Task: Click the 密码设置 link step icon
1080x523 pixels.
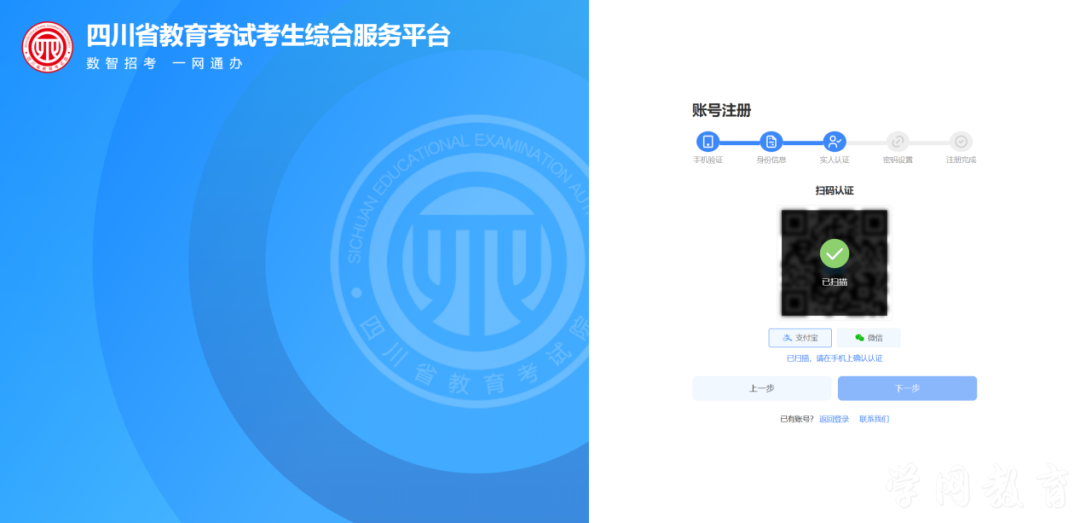Action: 897,142
